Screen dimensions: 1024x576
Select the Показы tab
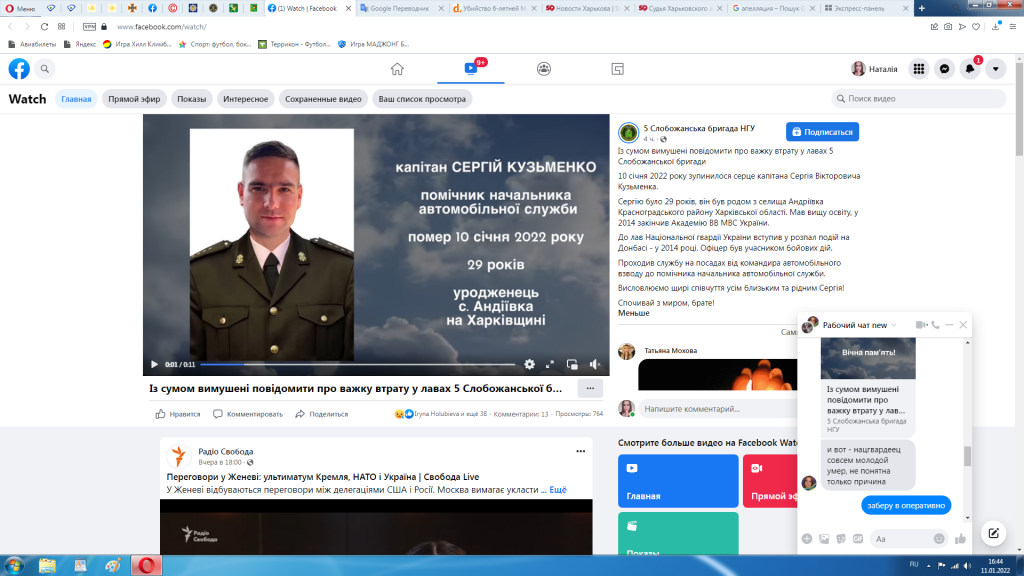point(191,99)
